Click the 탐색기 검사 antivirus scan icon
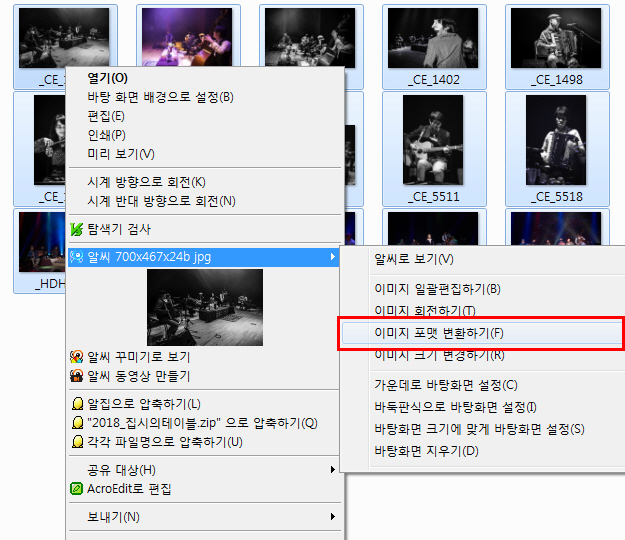Viewport: 625px width, 540px height. [77, 229]
